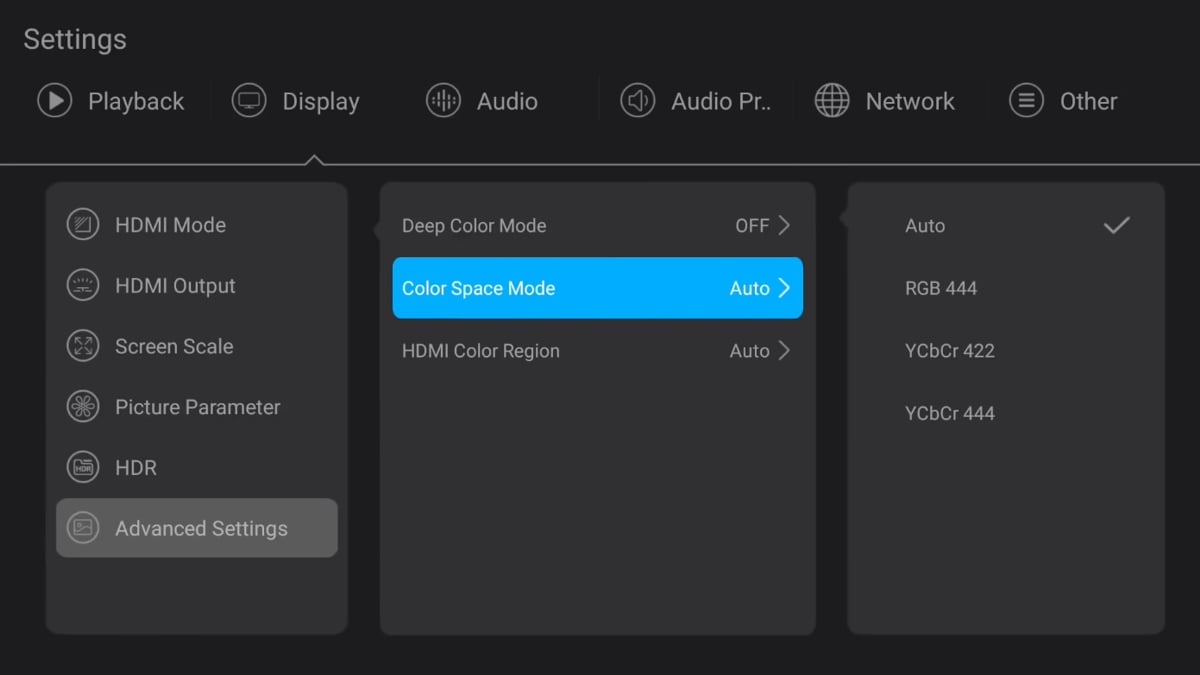Open HDMI Output settings
This screenshot has height=675, width=1200.
coord(175,286)
